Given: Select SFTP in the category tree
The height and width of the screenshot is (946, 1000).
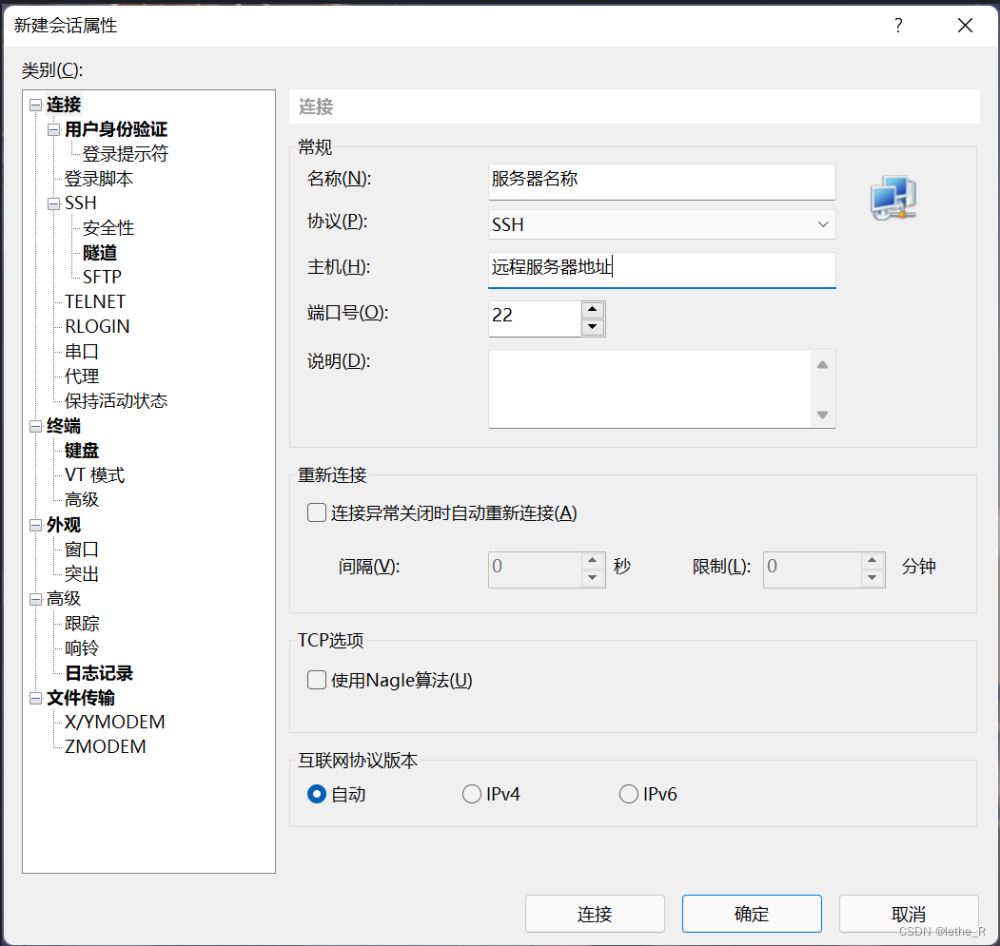Looking at the screenshot, I should (x=101, y=277).
